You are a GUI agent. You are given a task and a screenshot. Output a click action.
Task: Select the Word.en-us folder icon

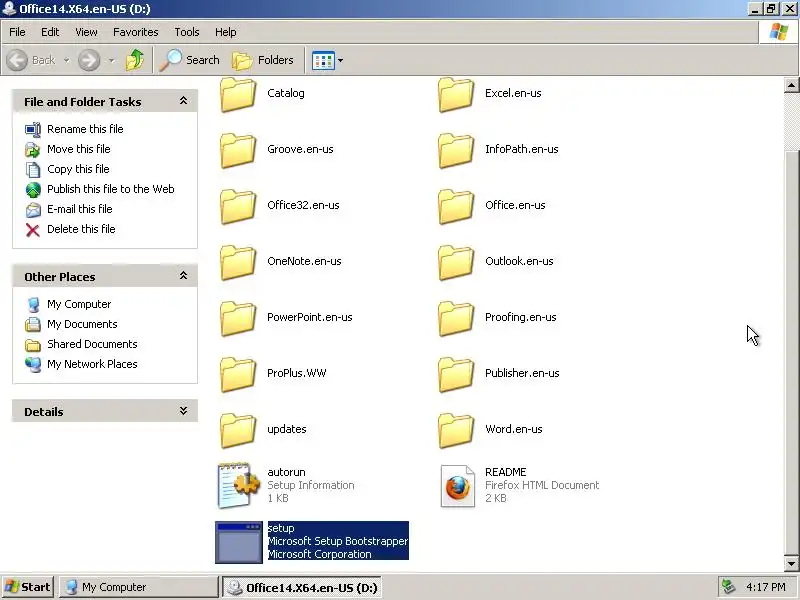(456, 431)
